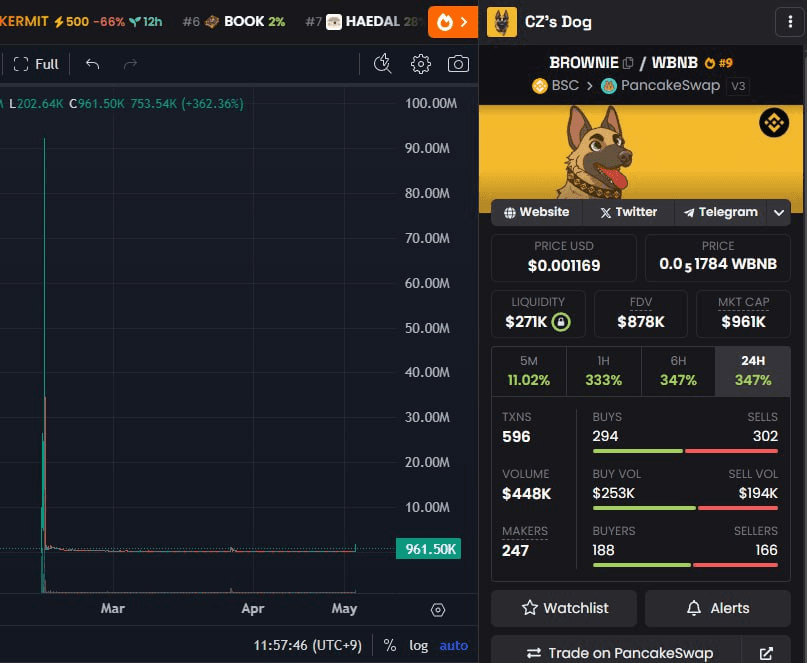Viewport: 807px width, 663px height.
Task: Click the v3 version badge
Action: coord(738,86)
